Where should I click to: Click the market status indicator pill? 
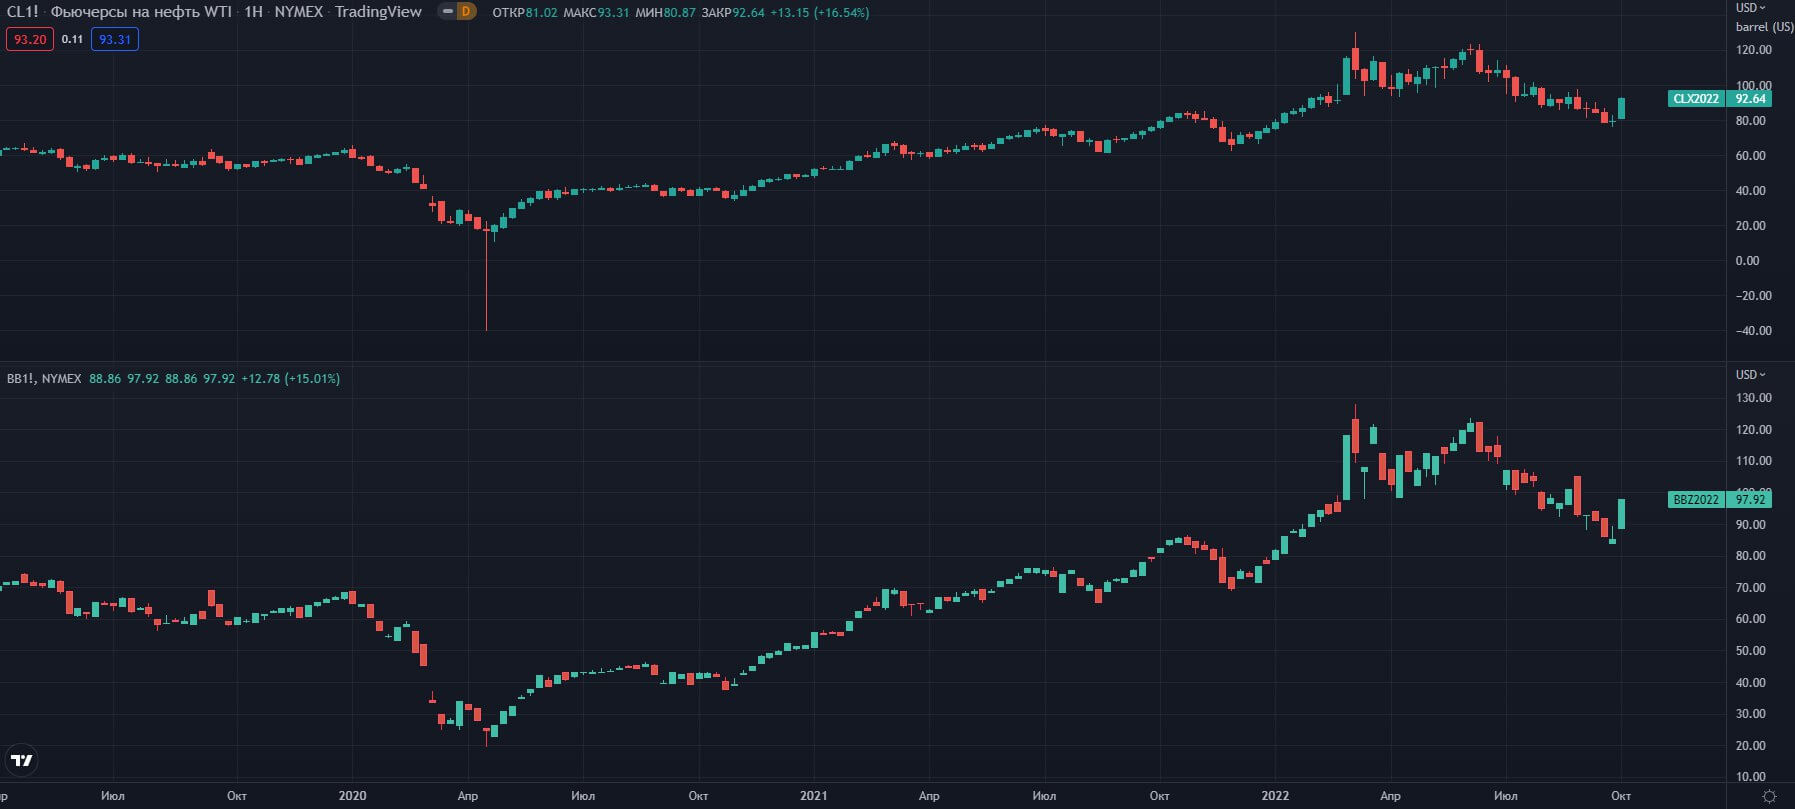point(447,12)
